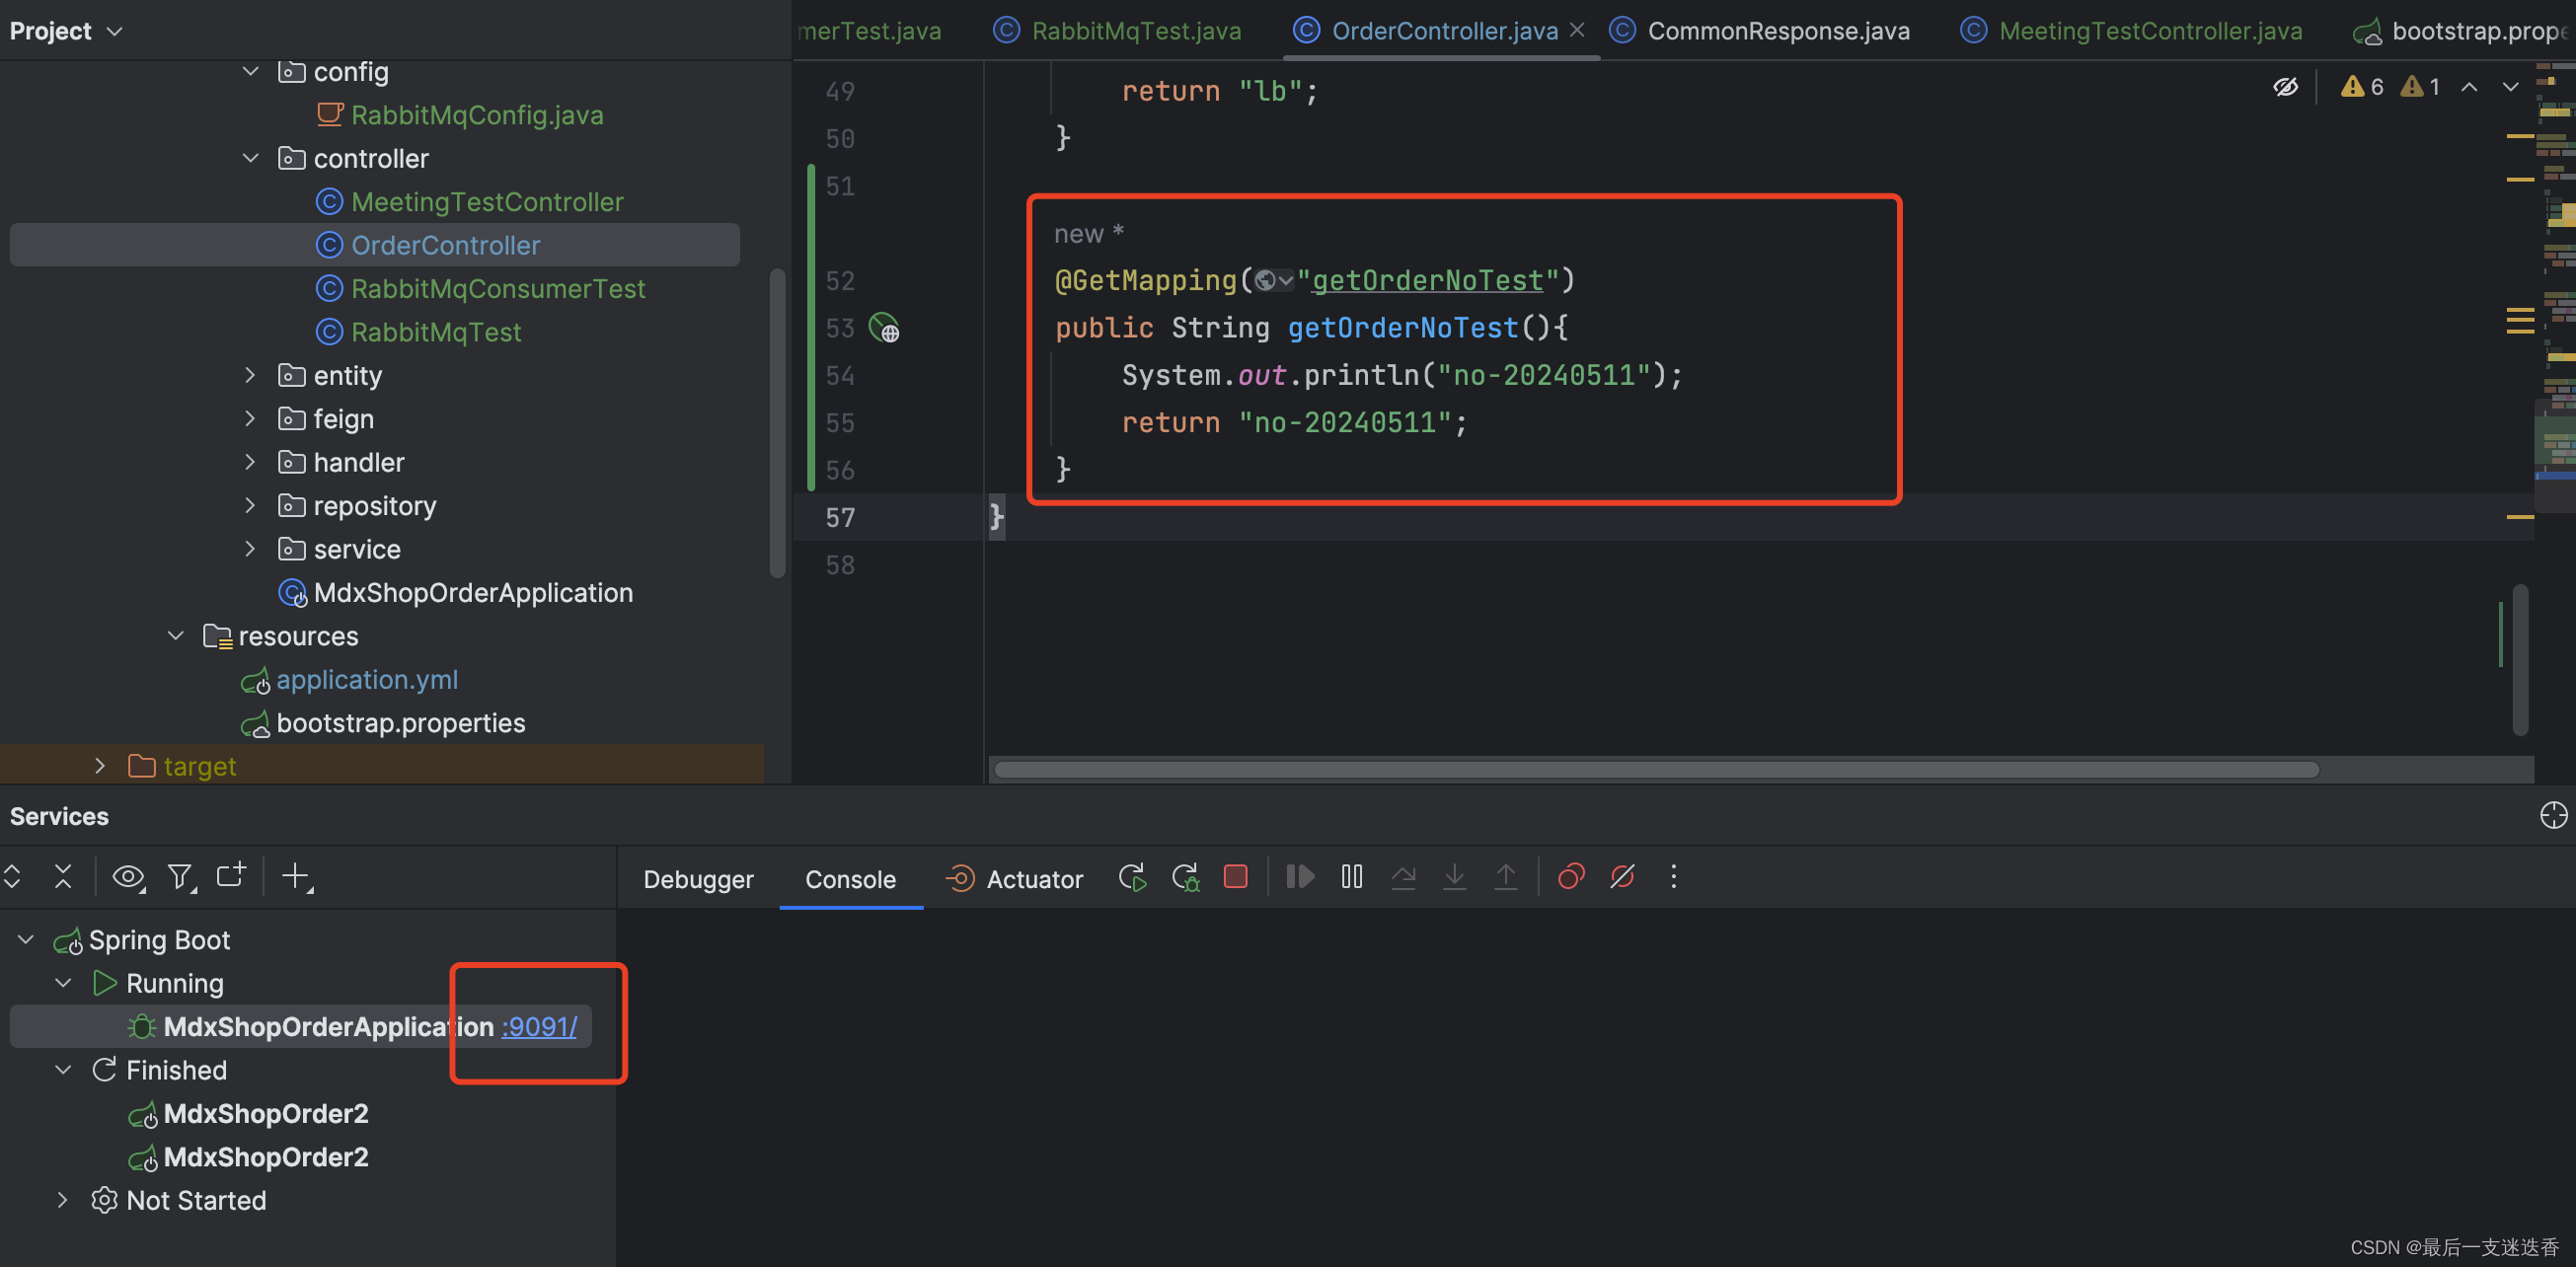Click the Filter icon in Services toolbar

click(x=180, y=877)
